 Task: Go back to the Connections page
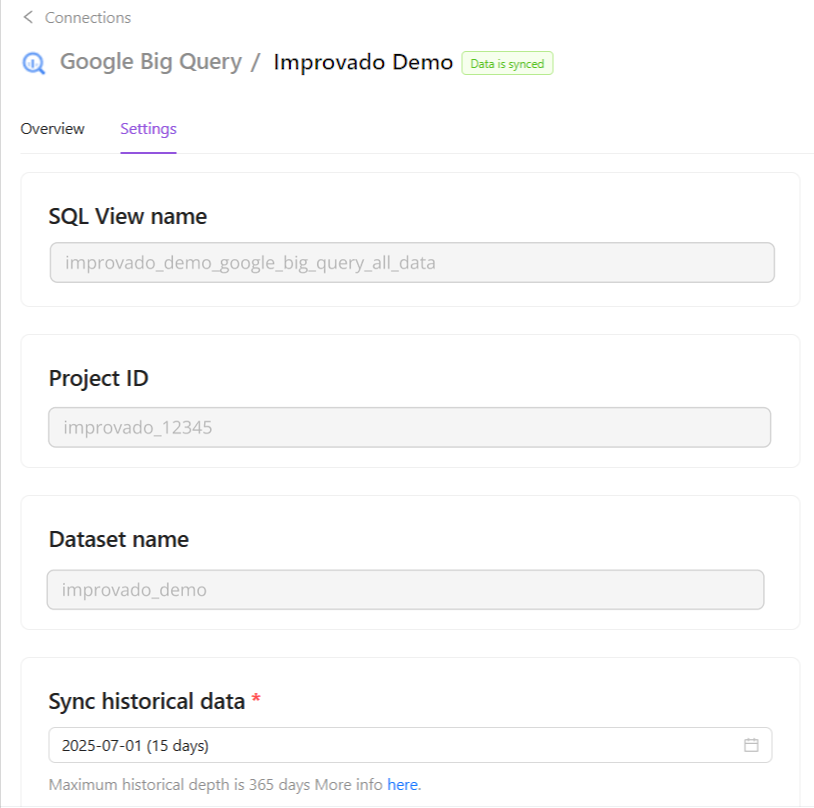coord(88,18)
